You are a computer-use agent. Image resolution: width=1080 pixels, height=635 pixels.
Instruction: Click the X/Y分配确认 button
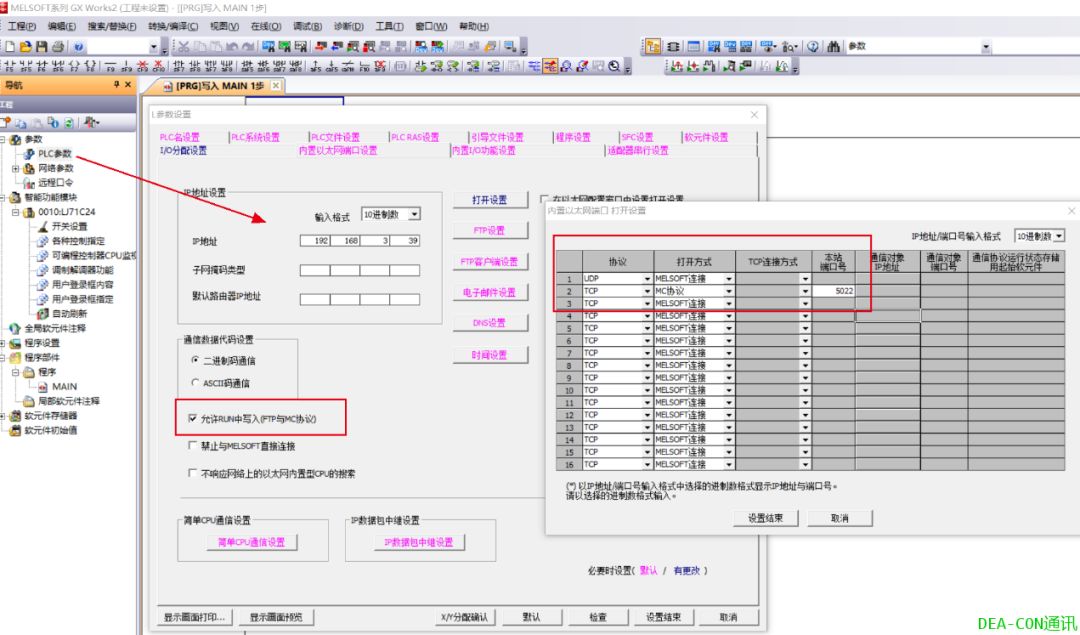tap(464, 617)
